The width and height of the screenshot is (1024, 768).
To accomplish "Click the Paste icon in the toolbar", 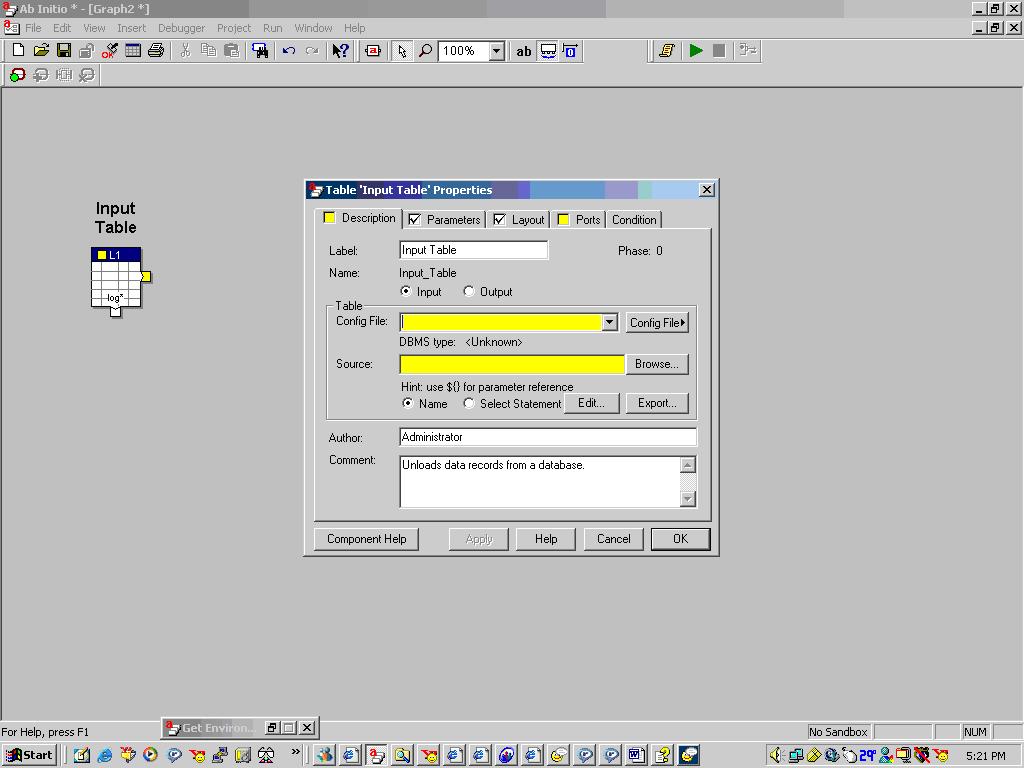I will point(233,51).
